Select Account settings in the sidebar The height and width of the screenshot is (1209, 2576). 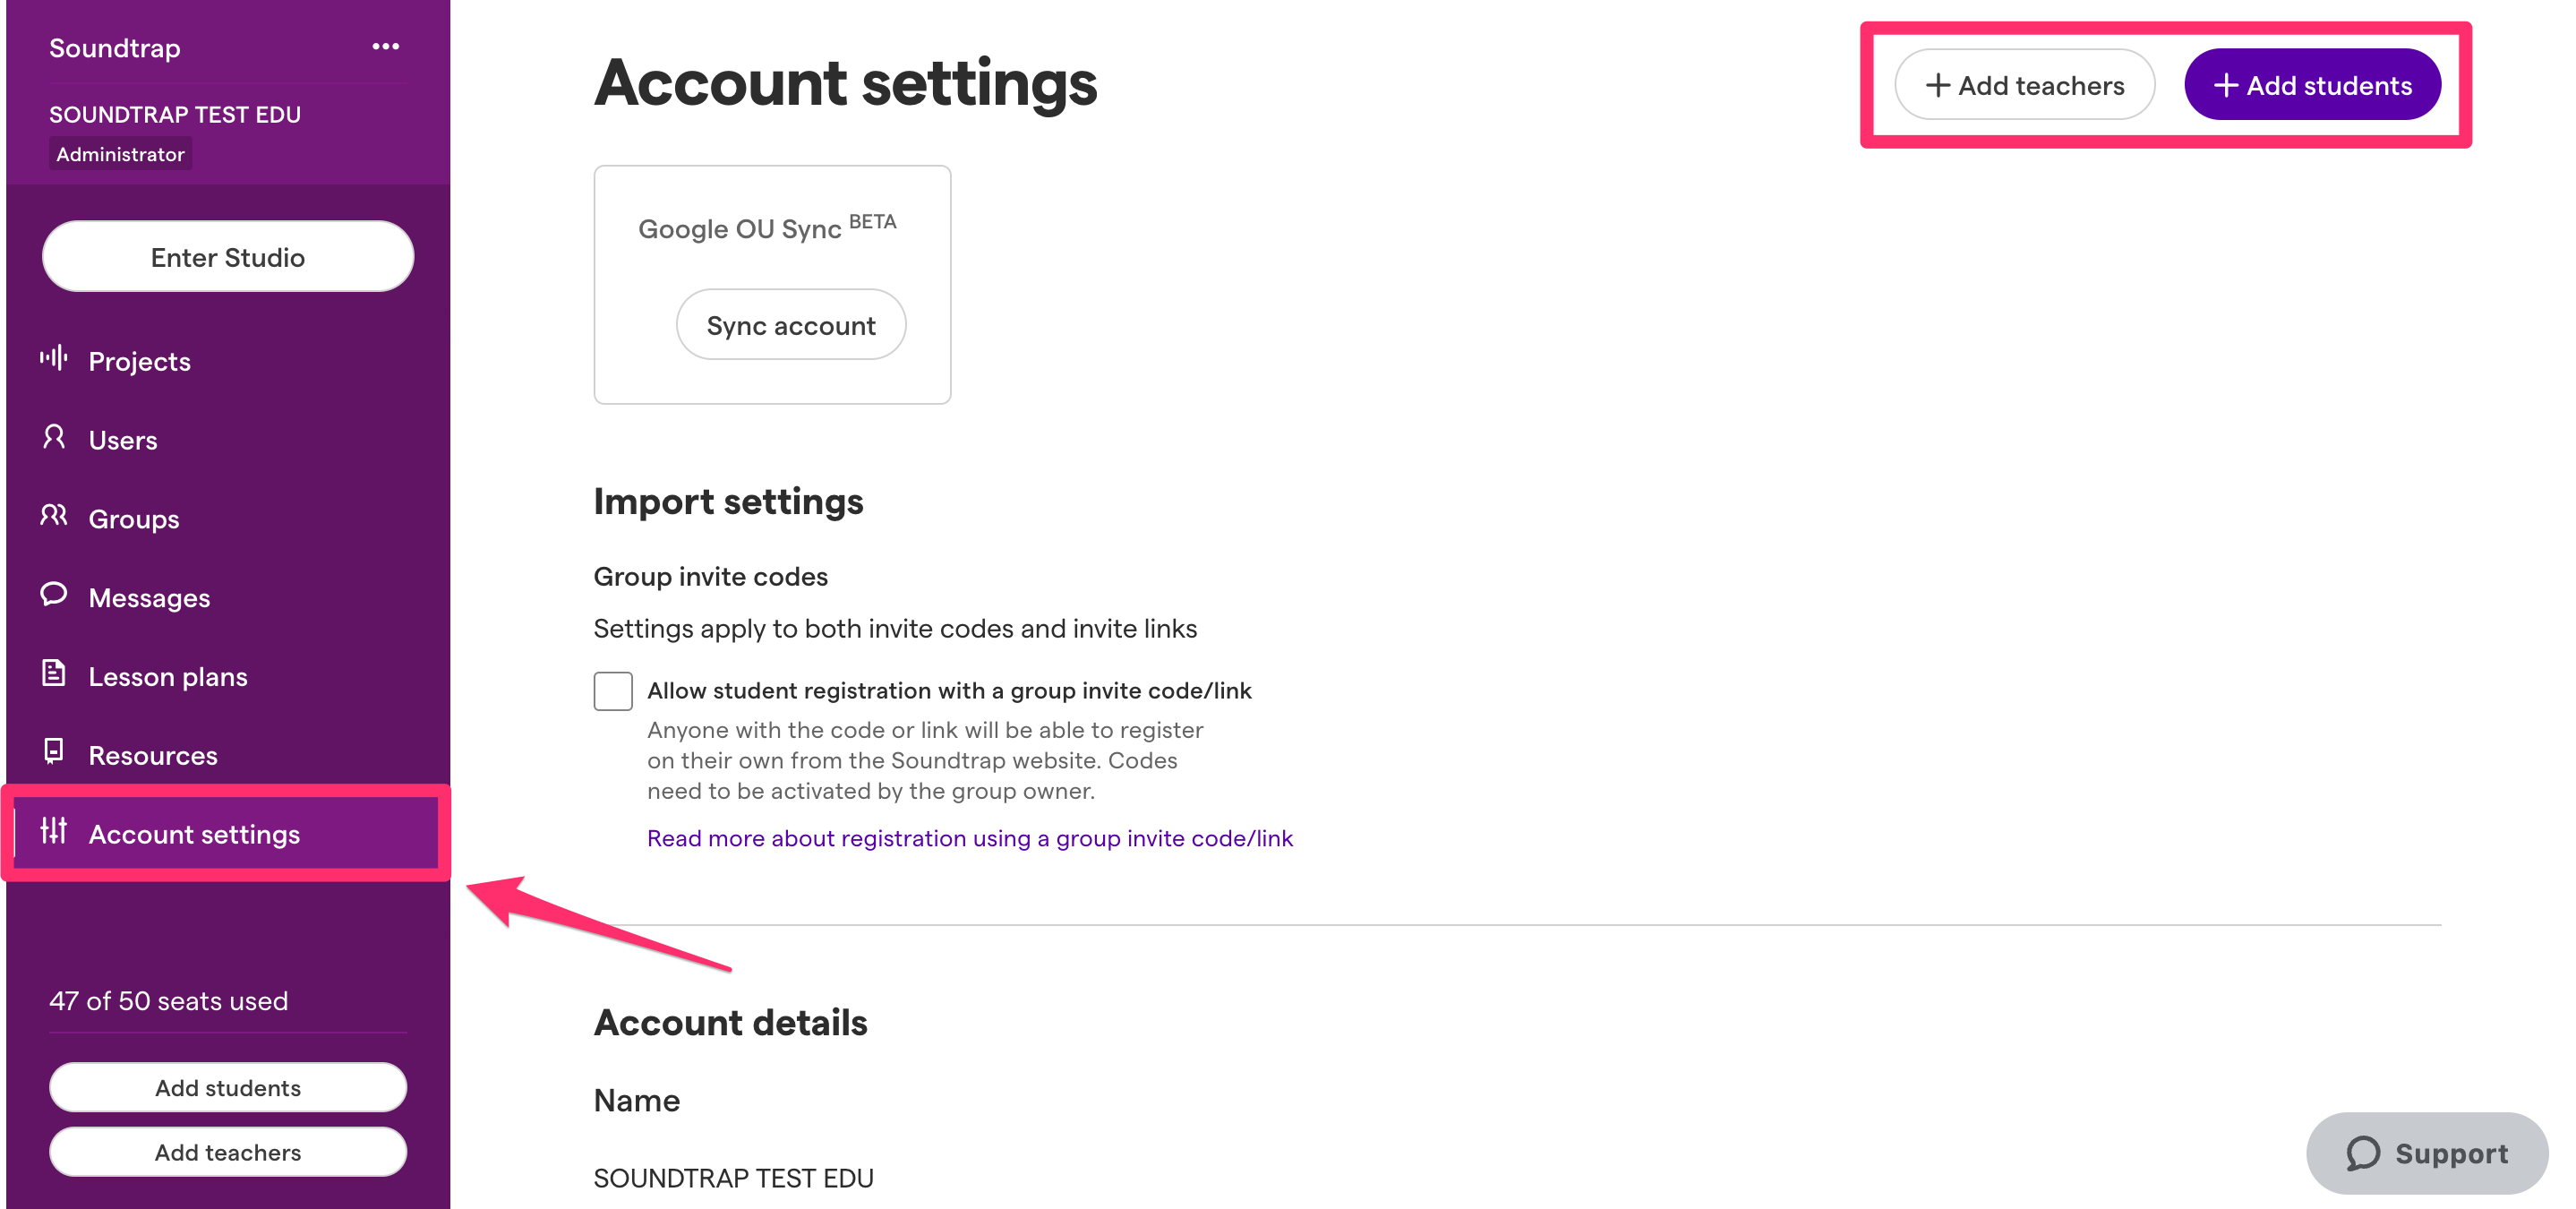tap(195, 833)
